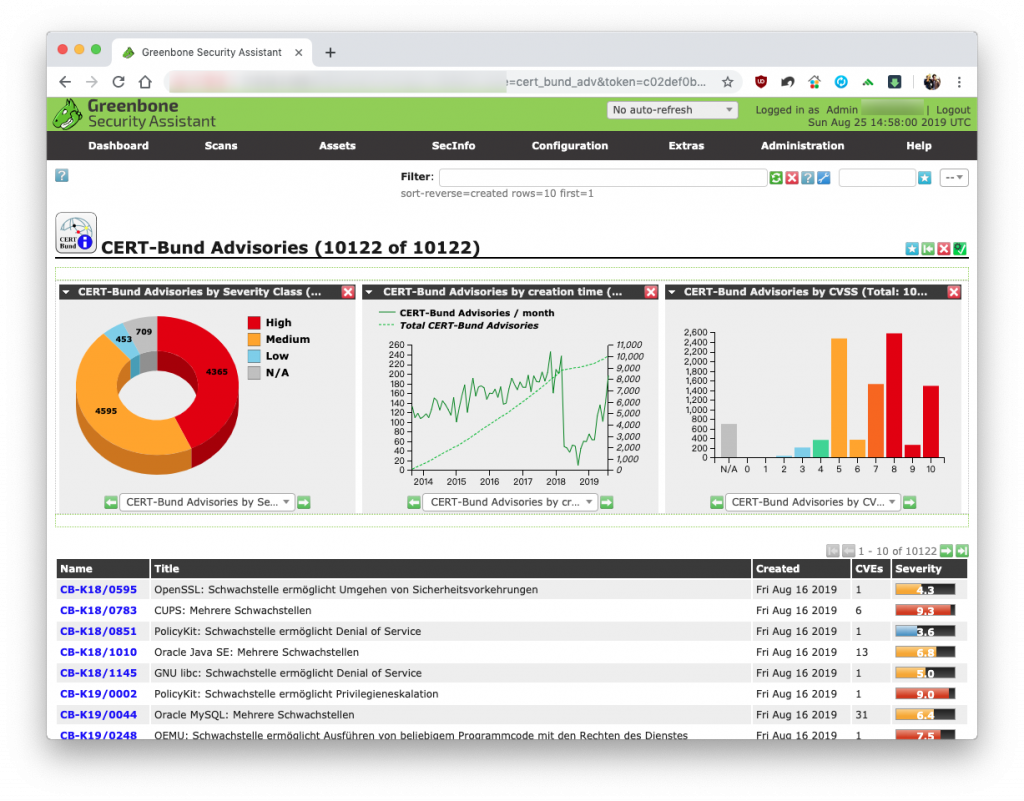This screenshot has width=1024, height=801.
Task: Jump to last page of advisories
Action: [x=962, y=551]
